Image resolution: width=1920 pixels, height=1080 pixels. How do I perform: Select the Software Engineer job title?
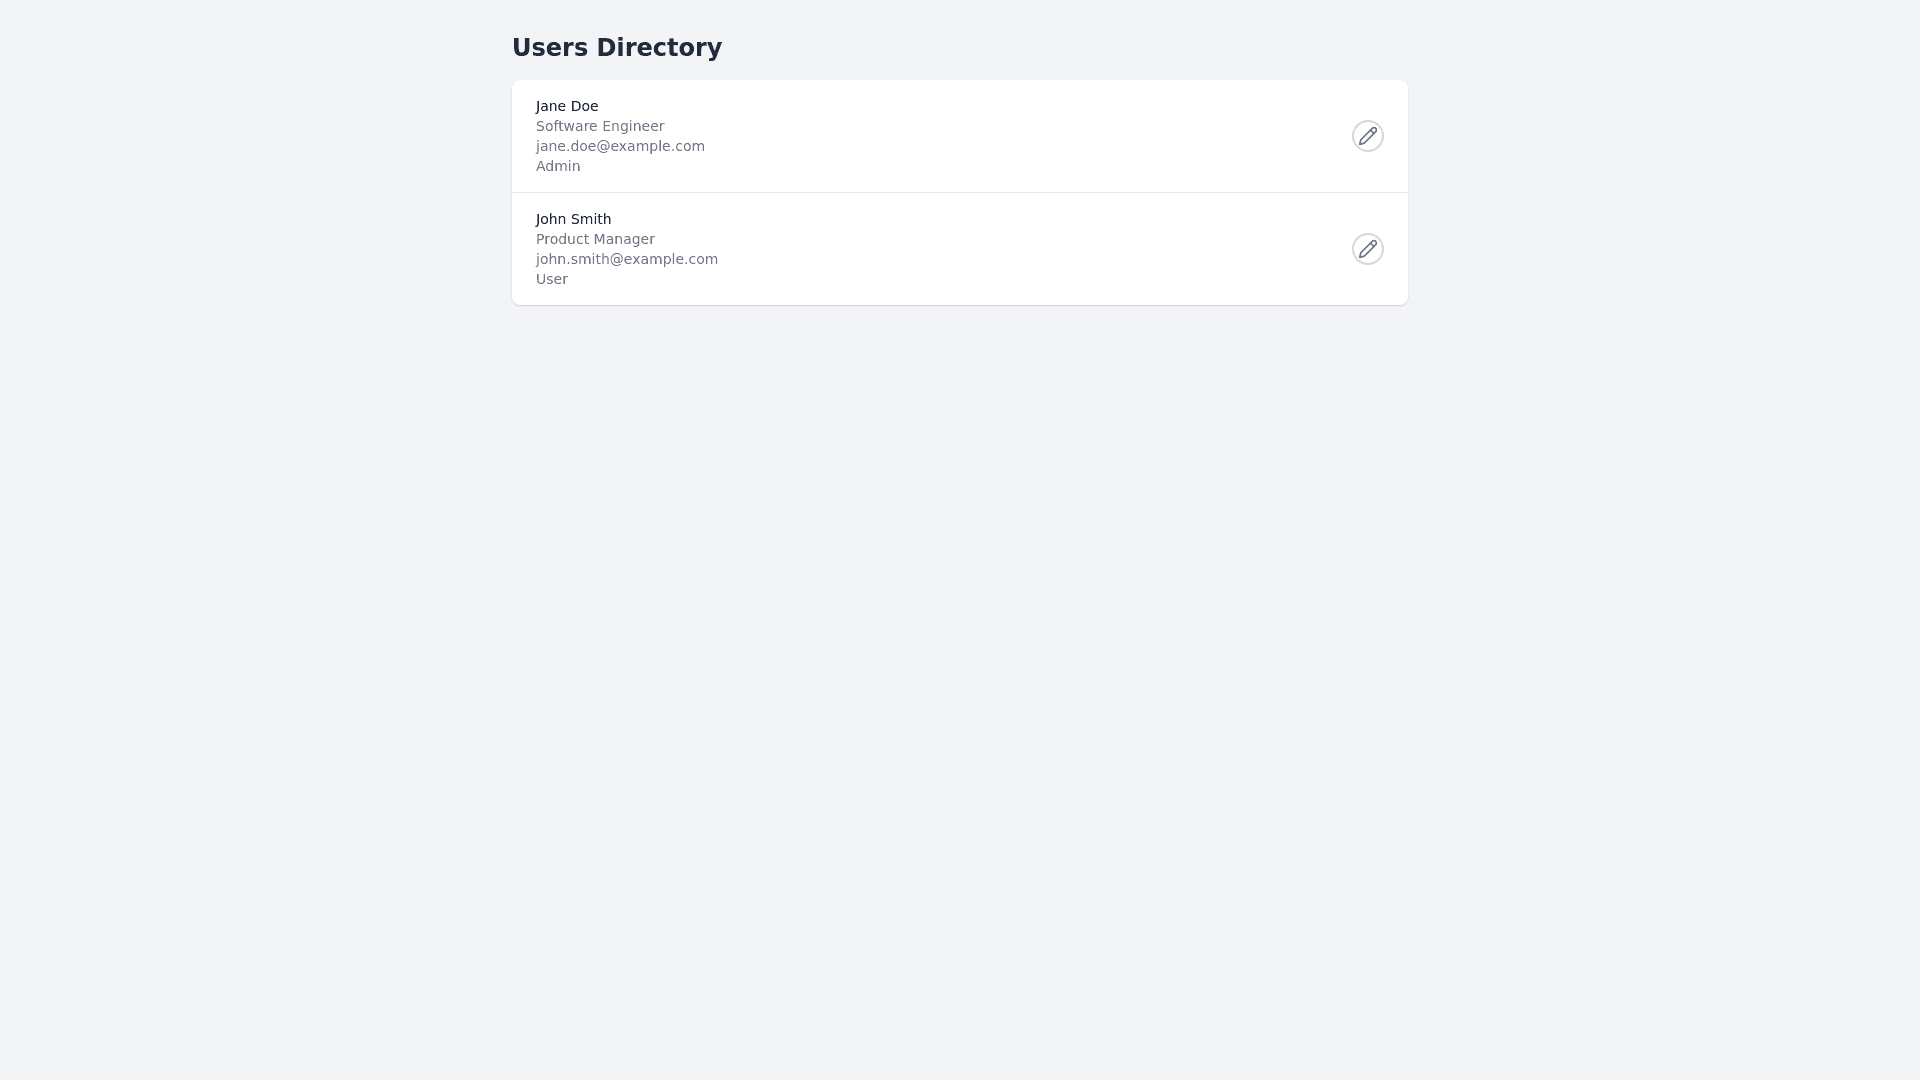[x=599, y=126]
